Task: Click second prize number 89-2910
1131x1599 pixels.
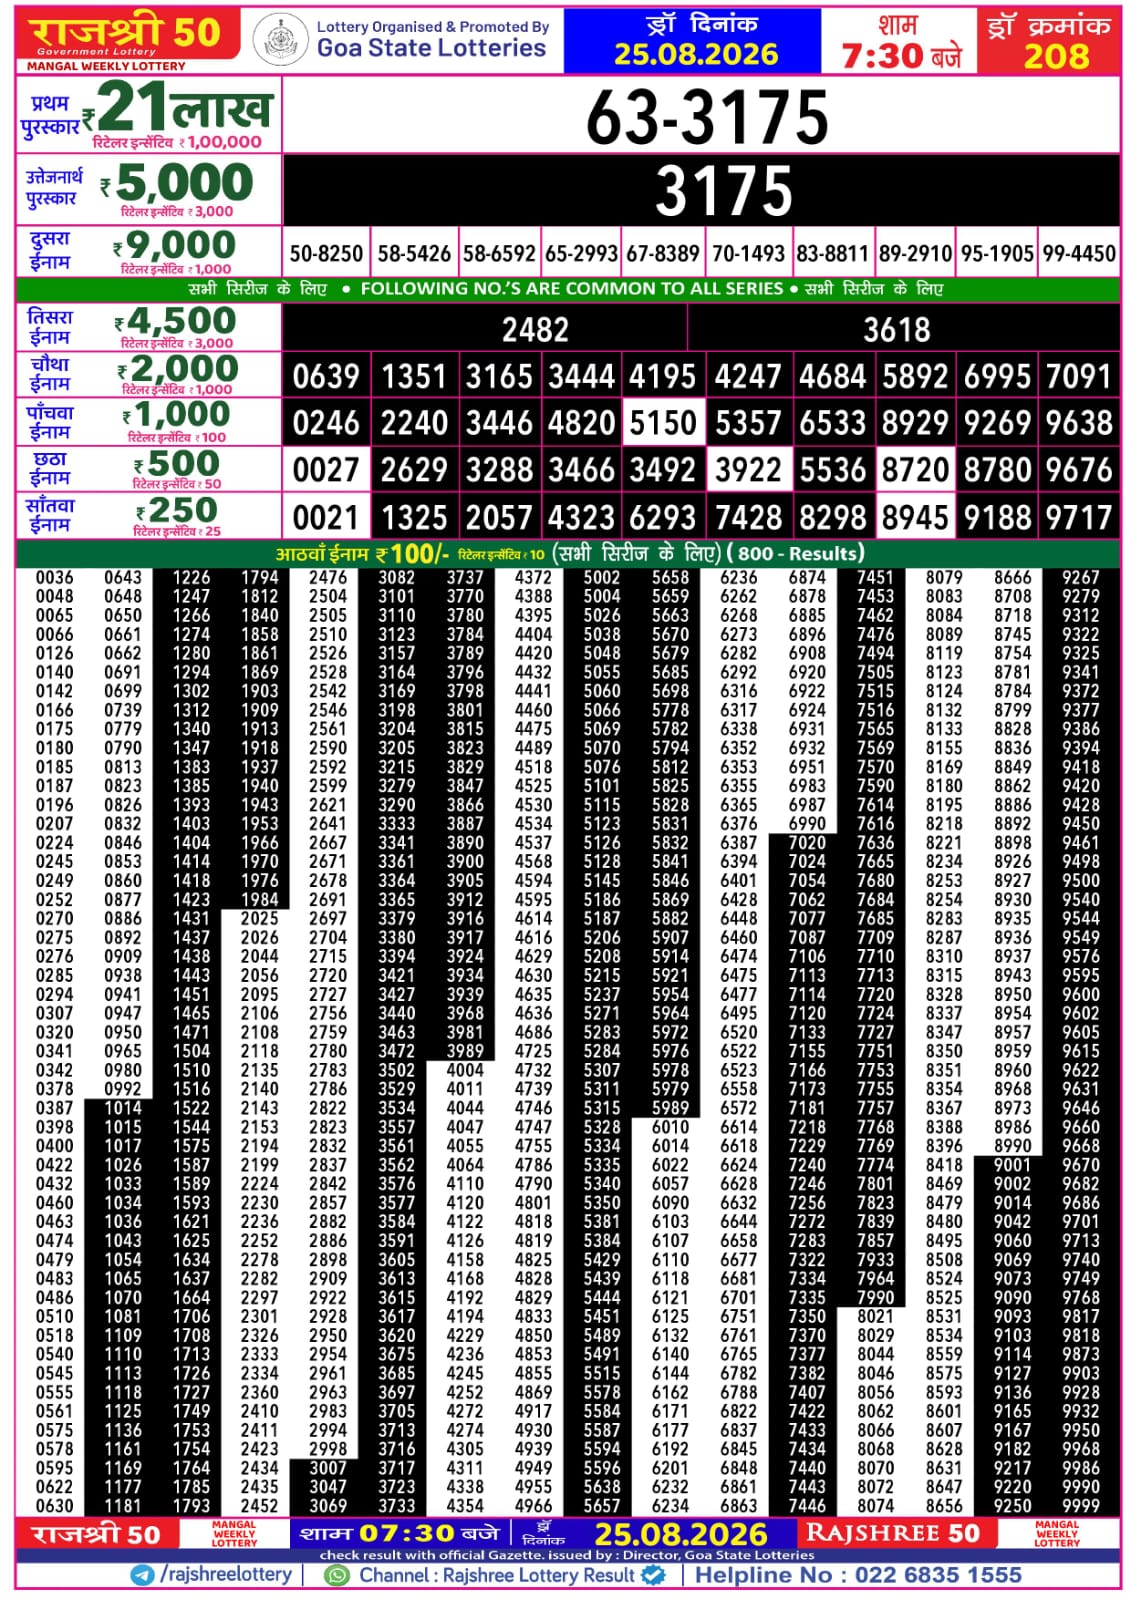Action: click(x=915, y=254)
